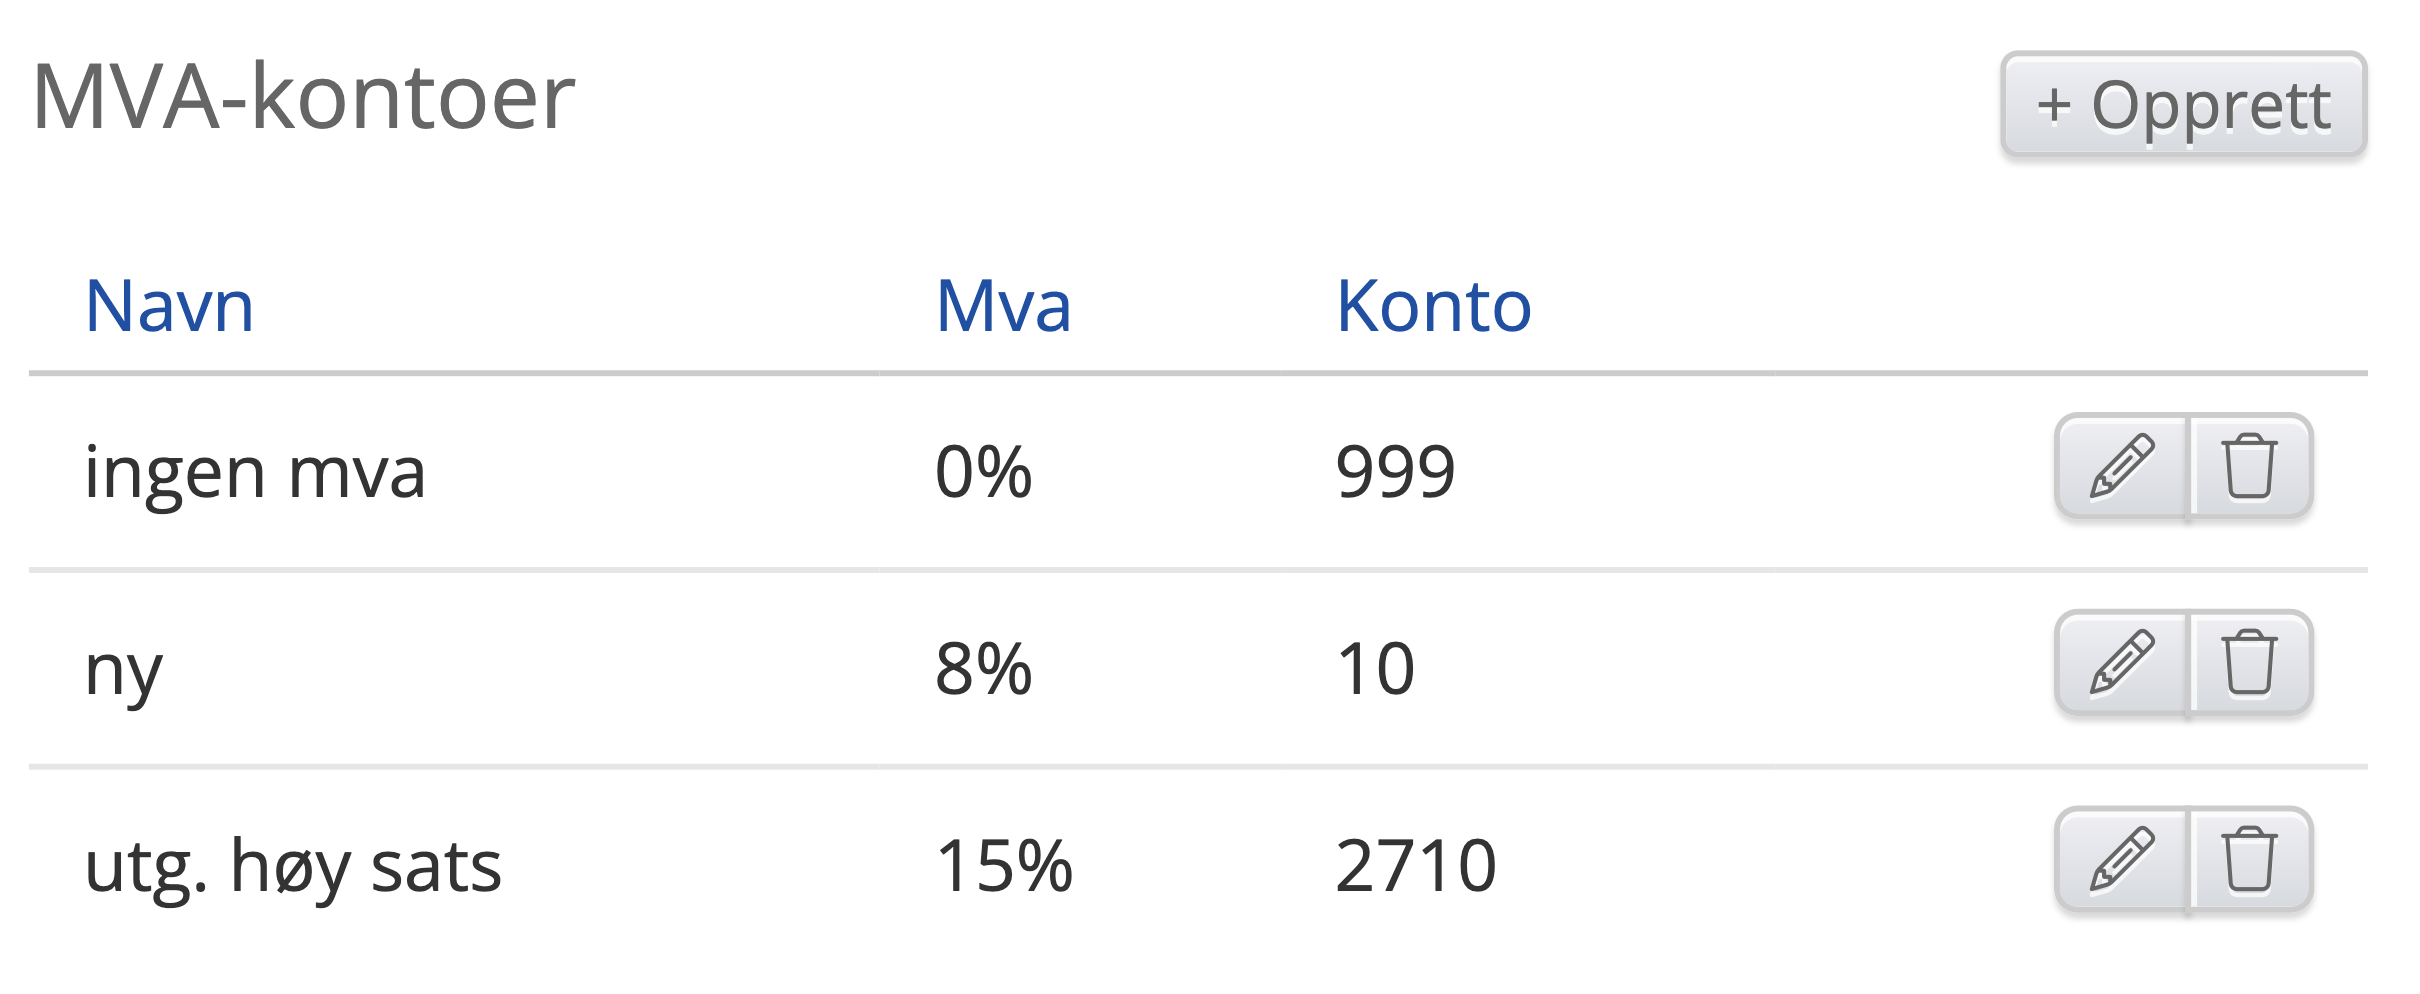
Task: Edit the 'utg. høy sats' account
Action: pyautogui.click(x=2122, y=860)
